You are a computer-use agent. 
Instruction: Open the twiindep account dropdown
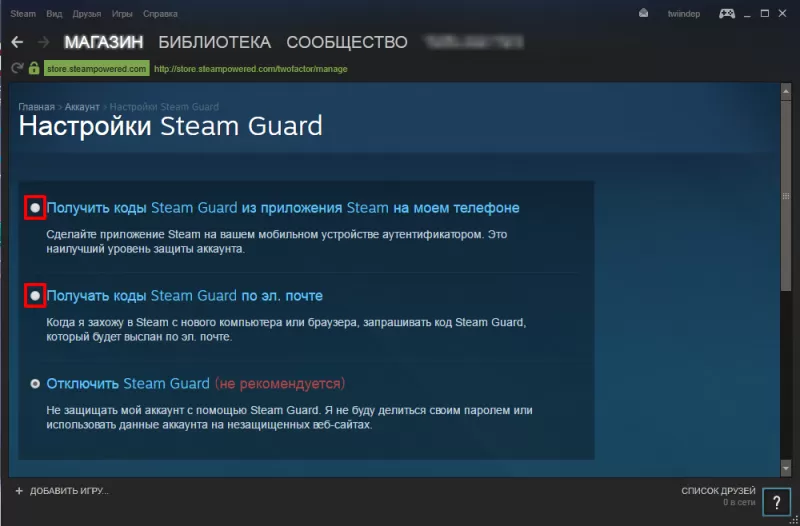coord(684,14)
